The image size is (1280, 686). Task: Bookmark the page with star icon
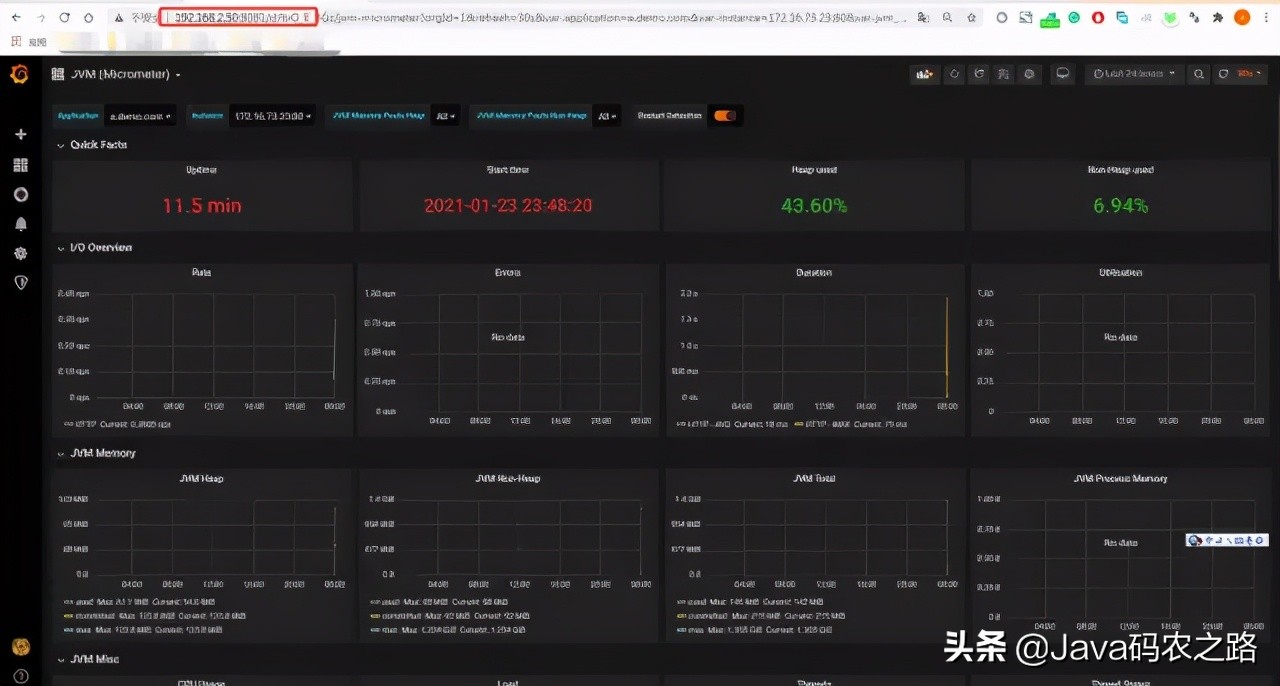point(971,18)
